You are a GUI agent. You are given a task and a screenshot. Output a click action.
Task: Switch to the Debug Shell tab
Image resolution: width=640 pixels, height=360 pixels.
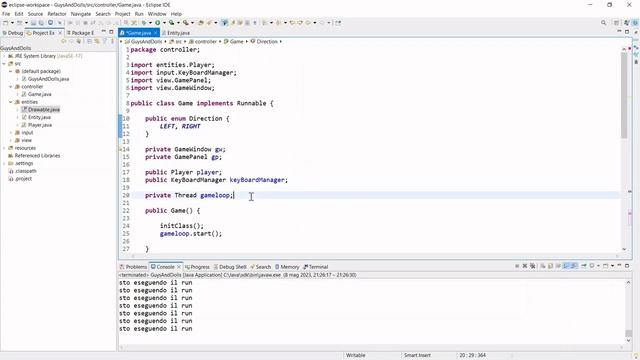coord(230,267)
